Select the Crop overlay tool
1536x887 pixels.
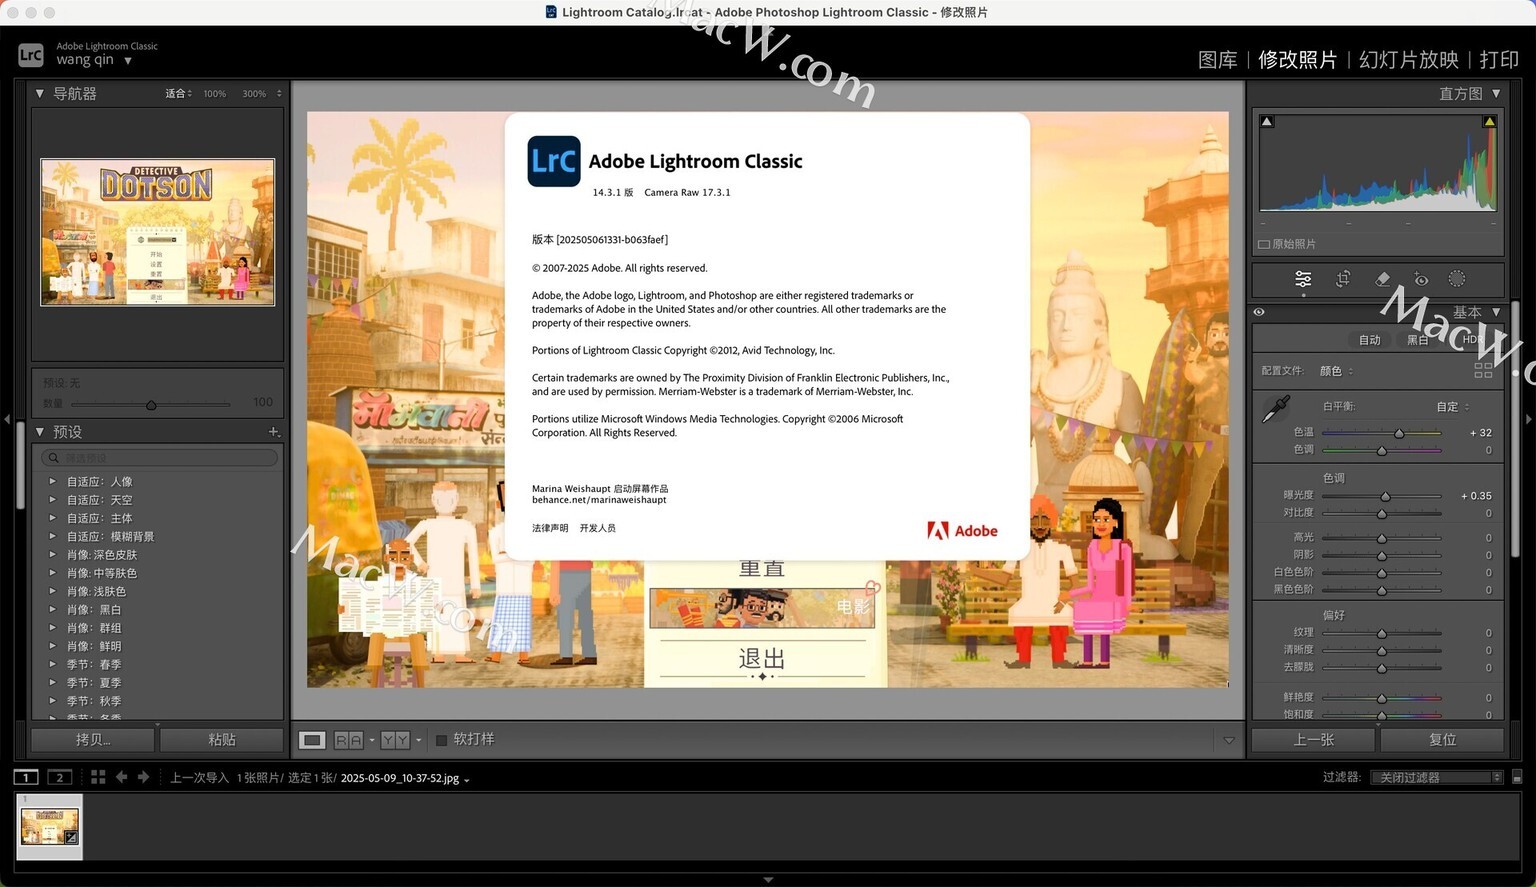click(x=1343, y=279)
